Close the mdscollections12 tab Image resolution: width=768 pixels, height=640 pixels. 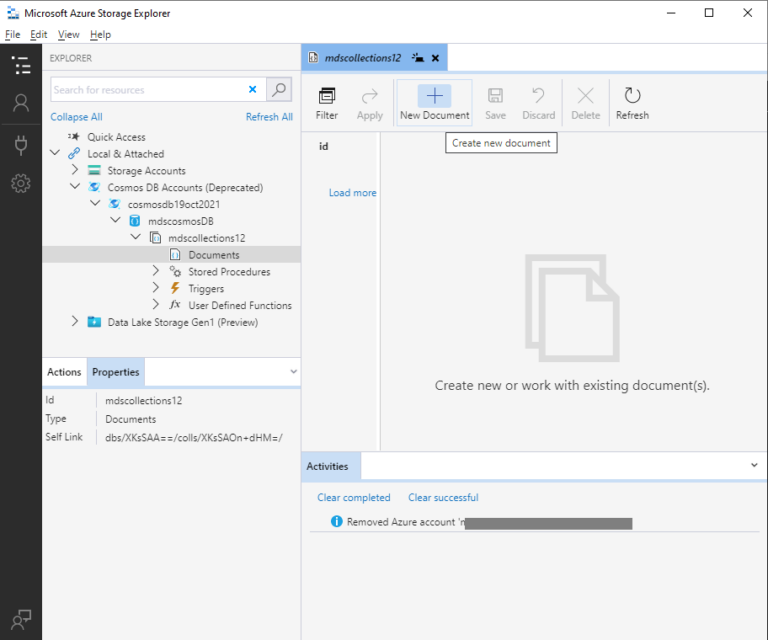(435, 58)
